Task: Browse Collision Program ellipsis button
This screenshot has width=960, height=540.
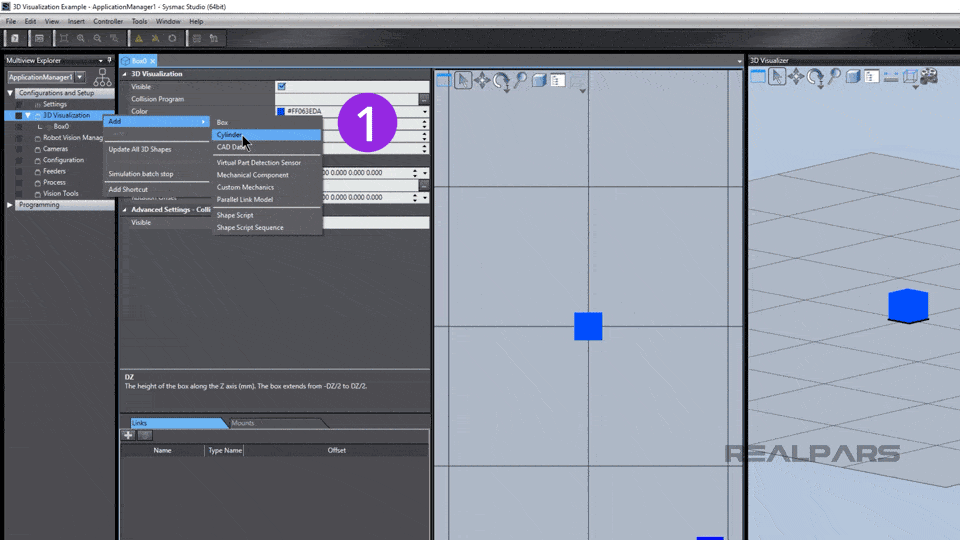Action: [x=424, y=99]
